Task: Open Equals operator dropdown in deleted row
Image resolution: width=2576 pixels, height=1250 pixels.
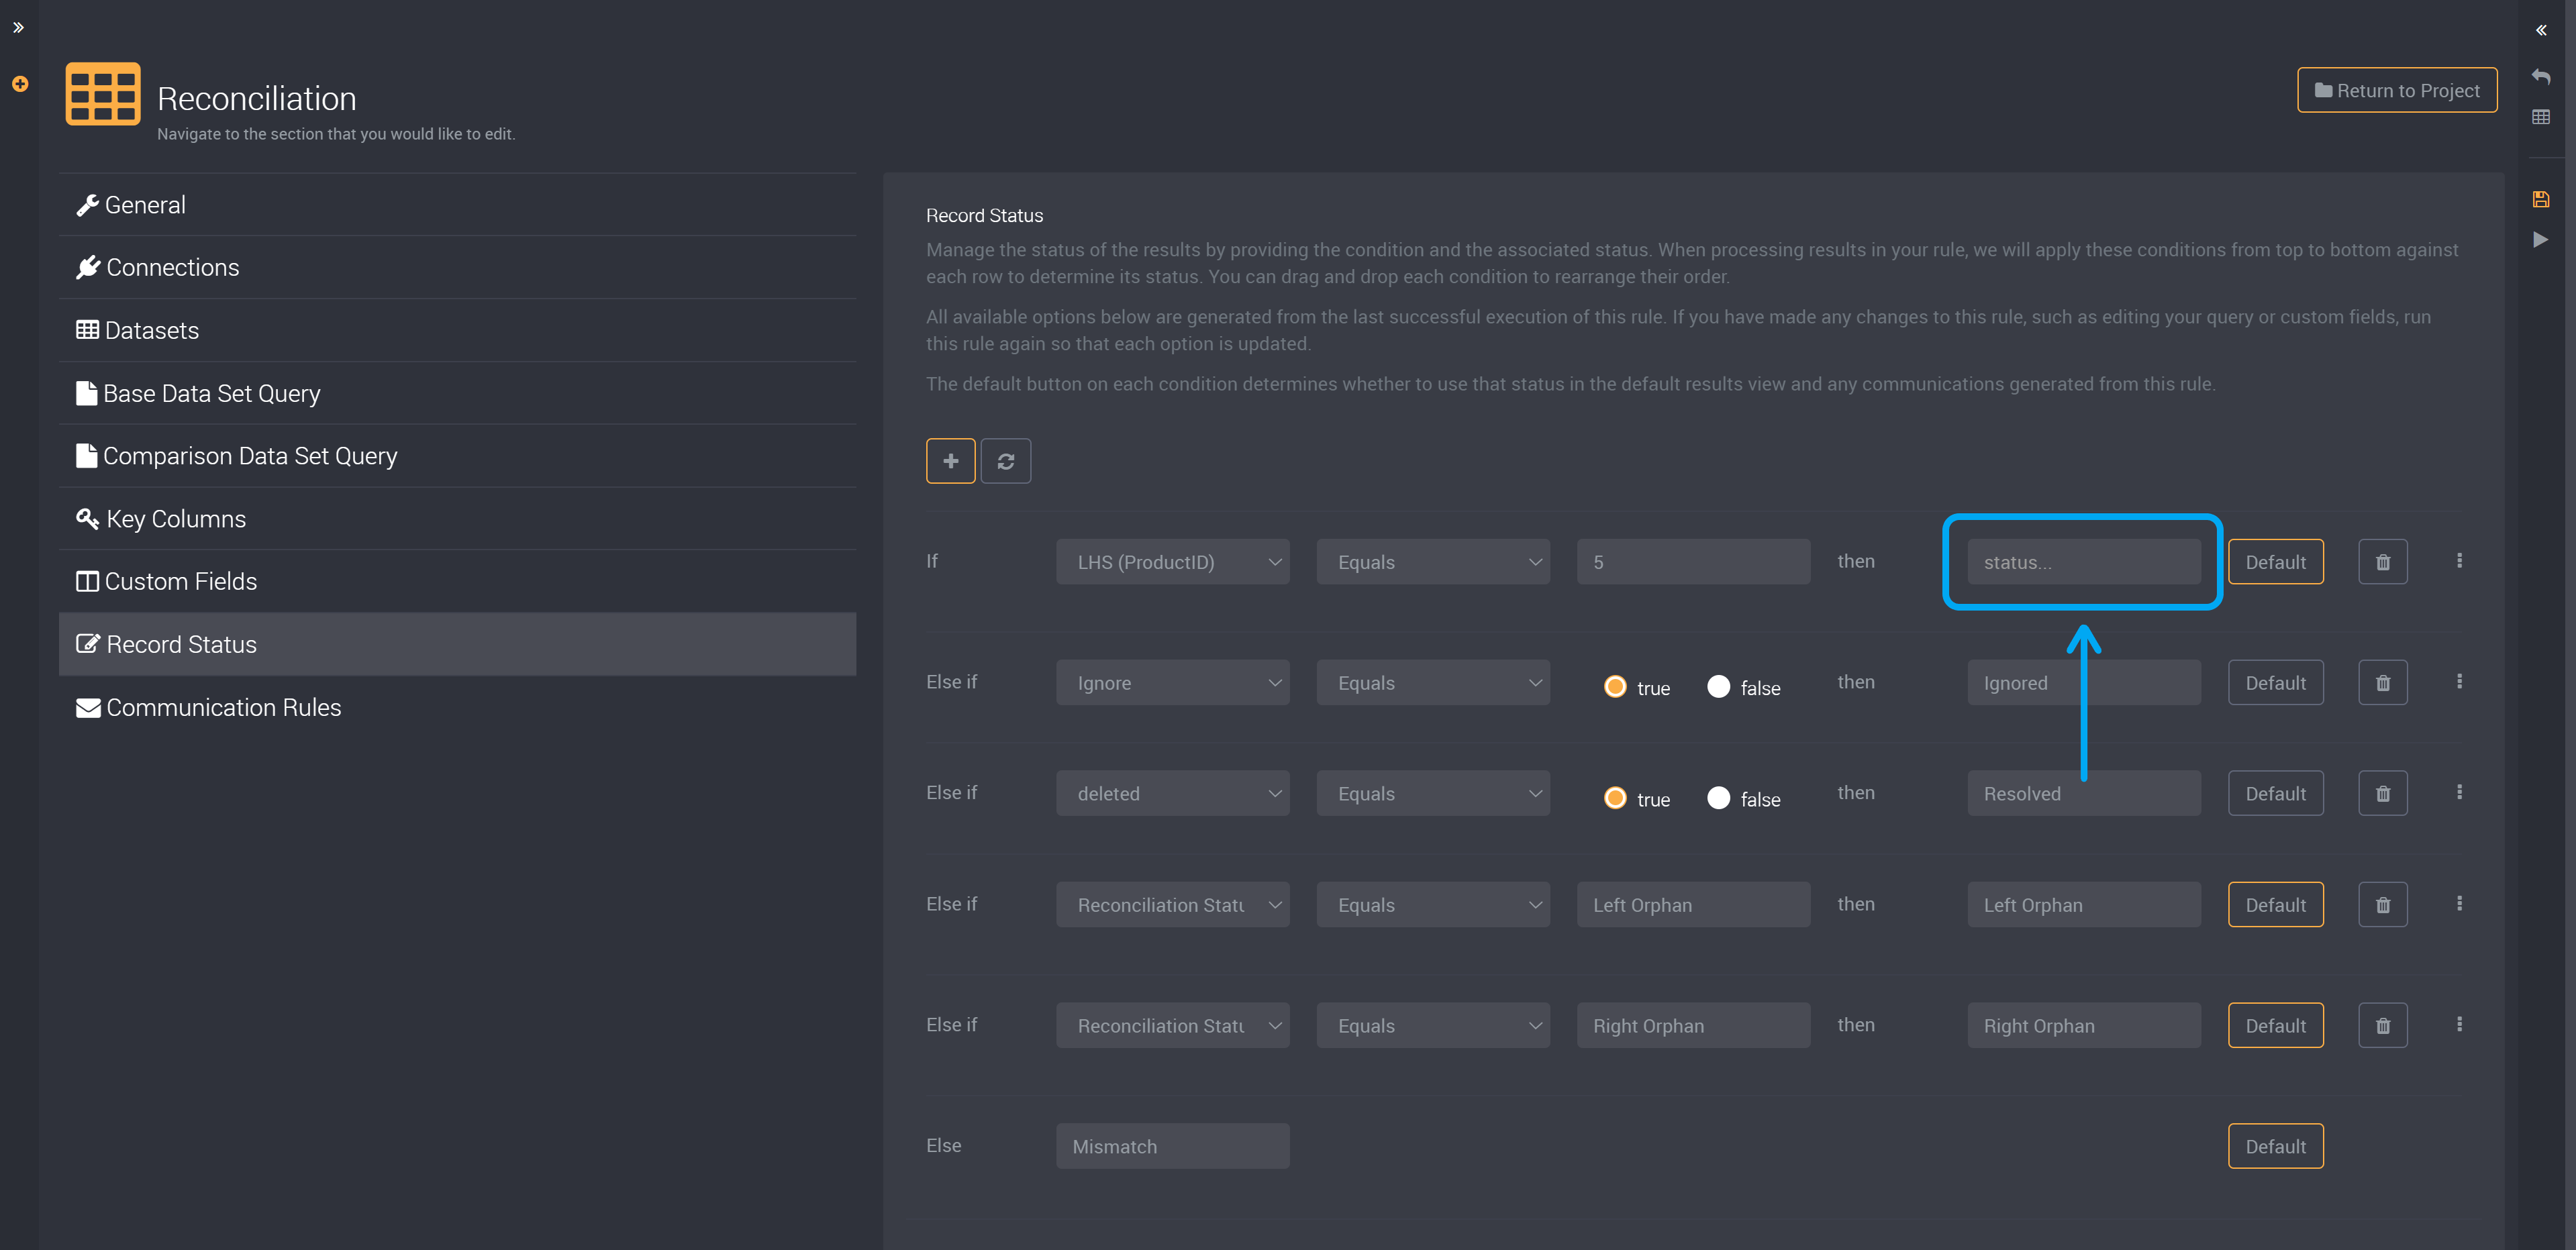Action: [1433, 794]
